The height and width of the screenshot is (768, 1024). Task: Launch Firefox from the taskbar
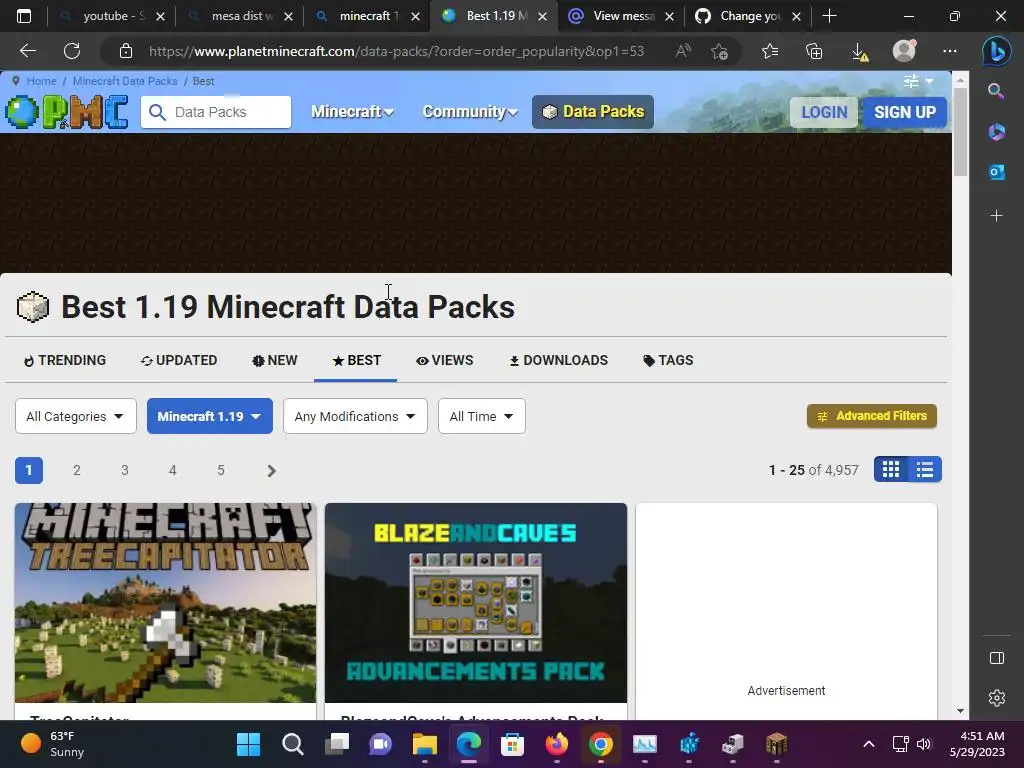tap(556, 744)
